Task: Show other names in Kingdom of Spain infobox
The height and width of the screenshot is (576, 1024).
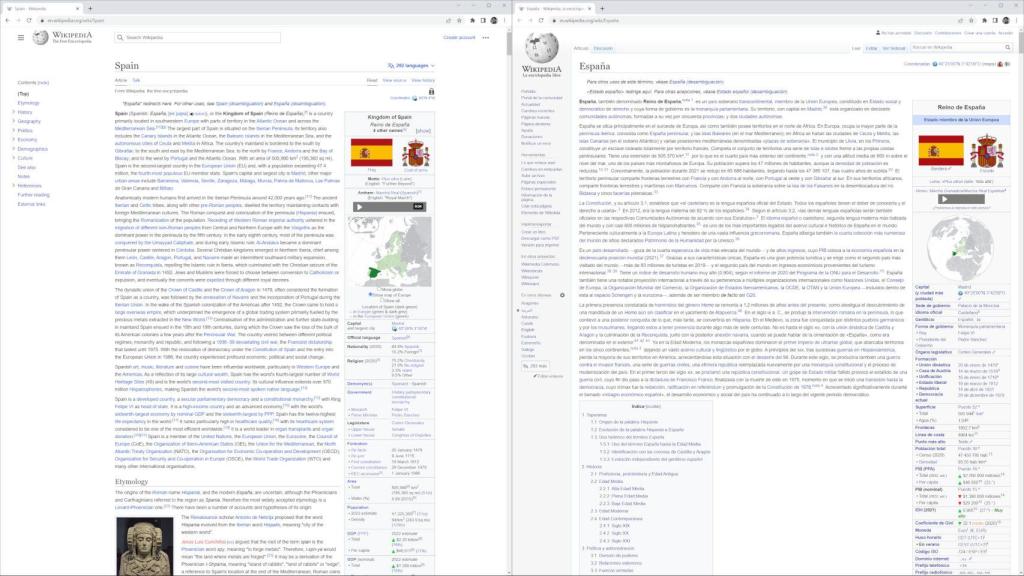Action: [423, 131]
